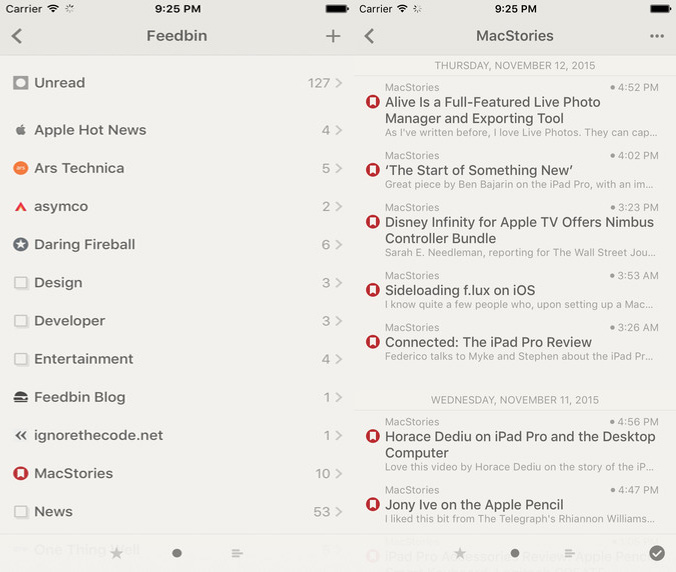Tap the Entertainment folder icon

tap(21, 359)
